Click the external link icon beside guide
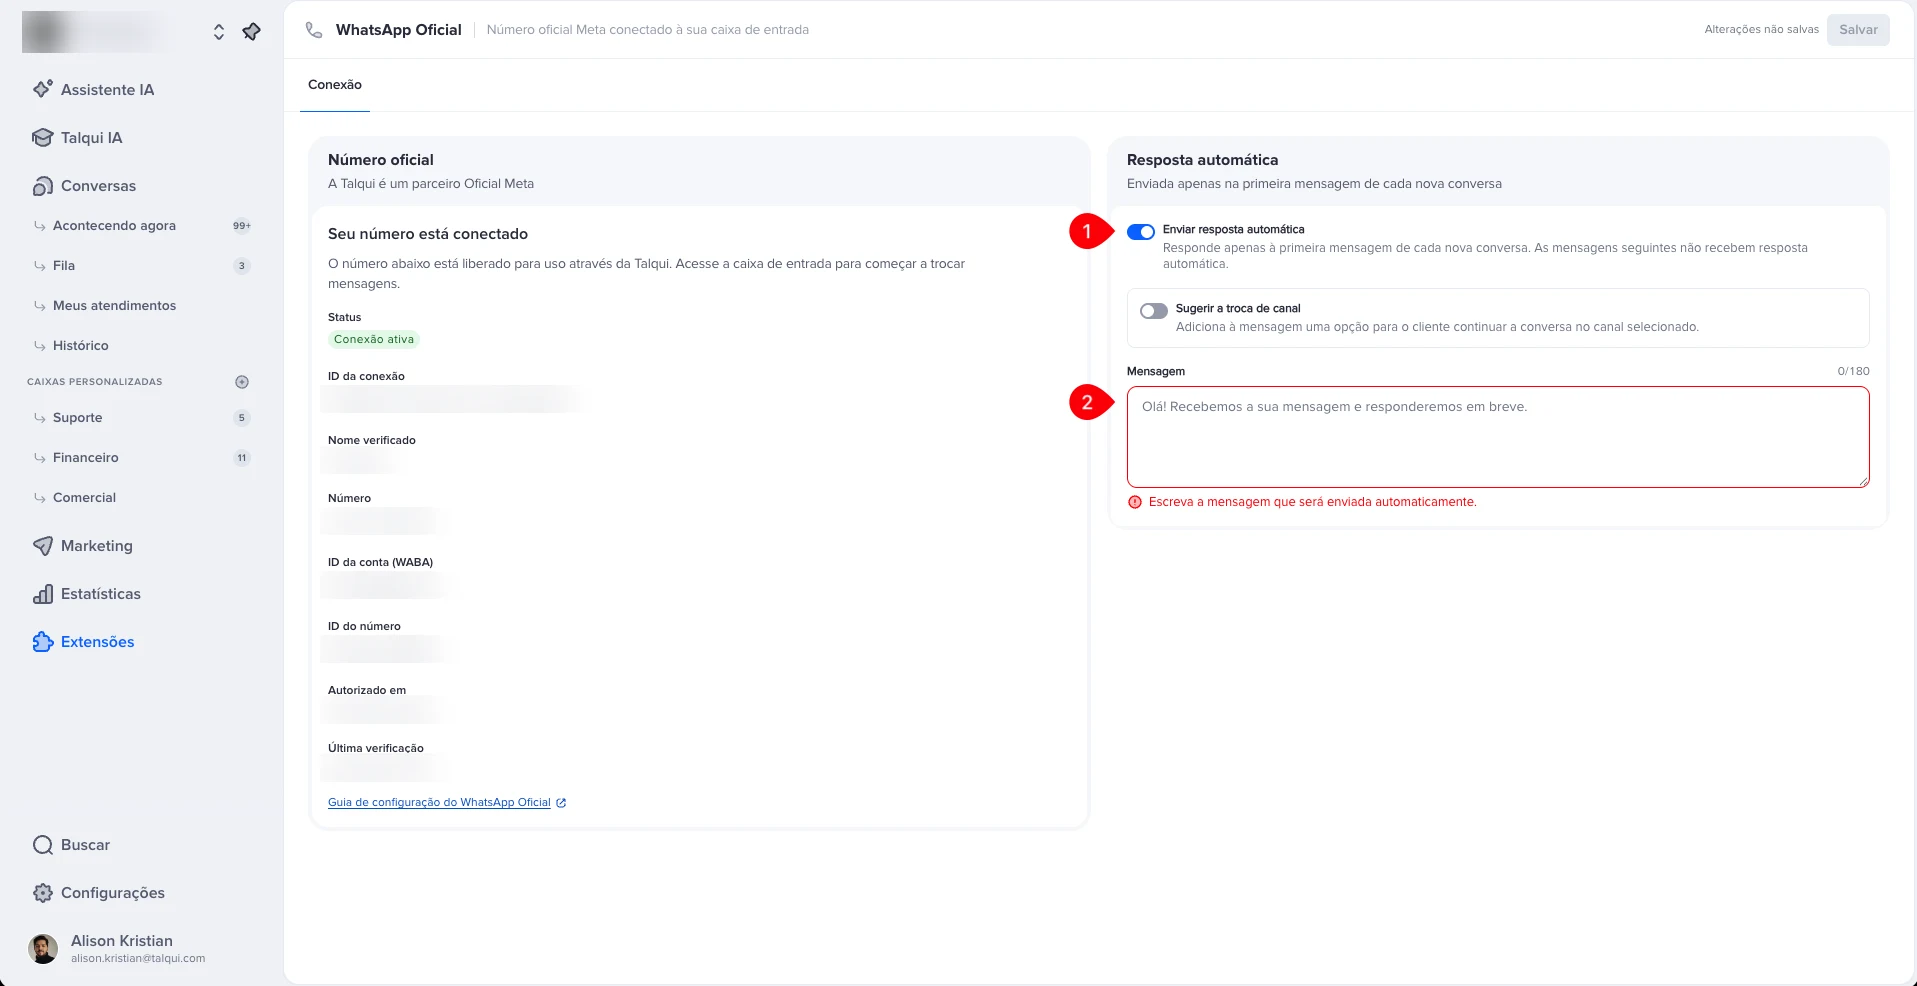This screenshot has width=1917, height=986. (x=561, y=803)
